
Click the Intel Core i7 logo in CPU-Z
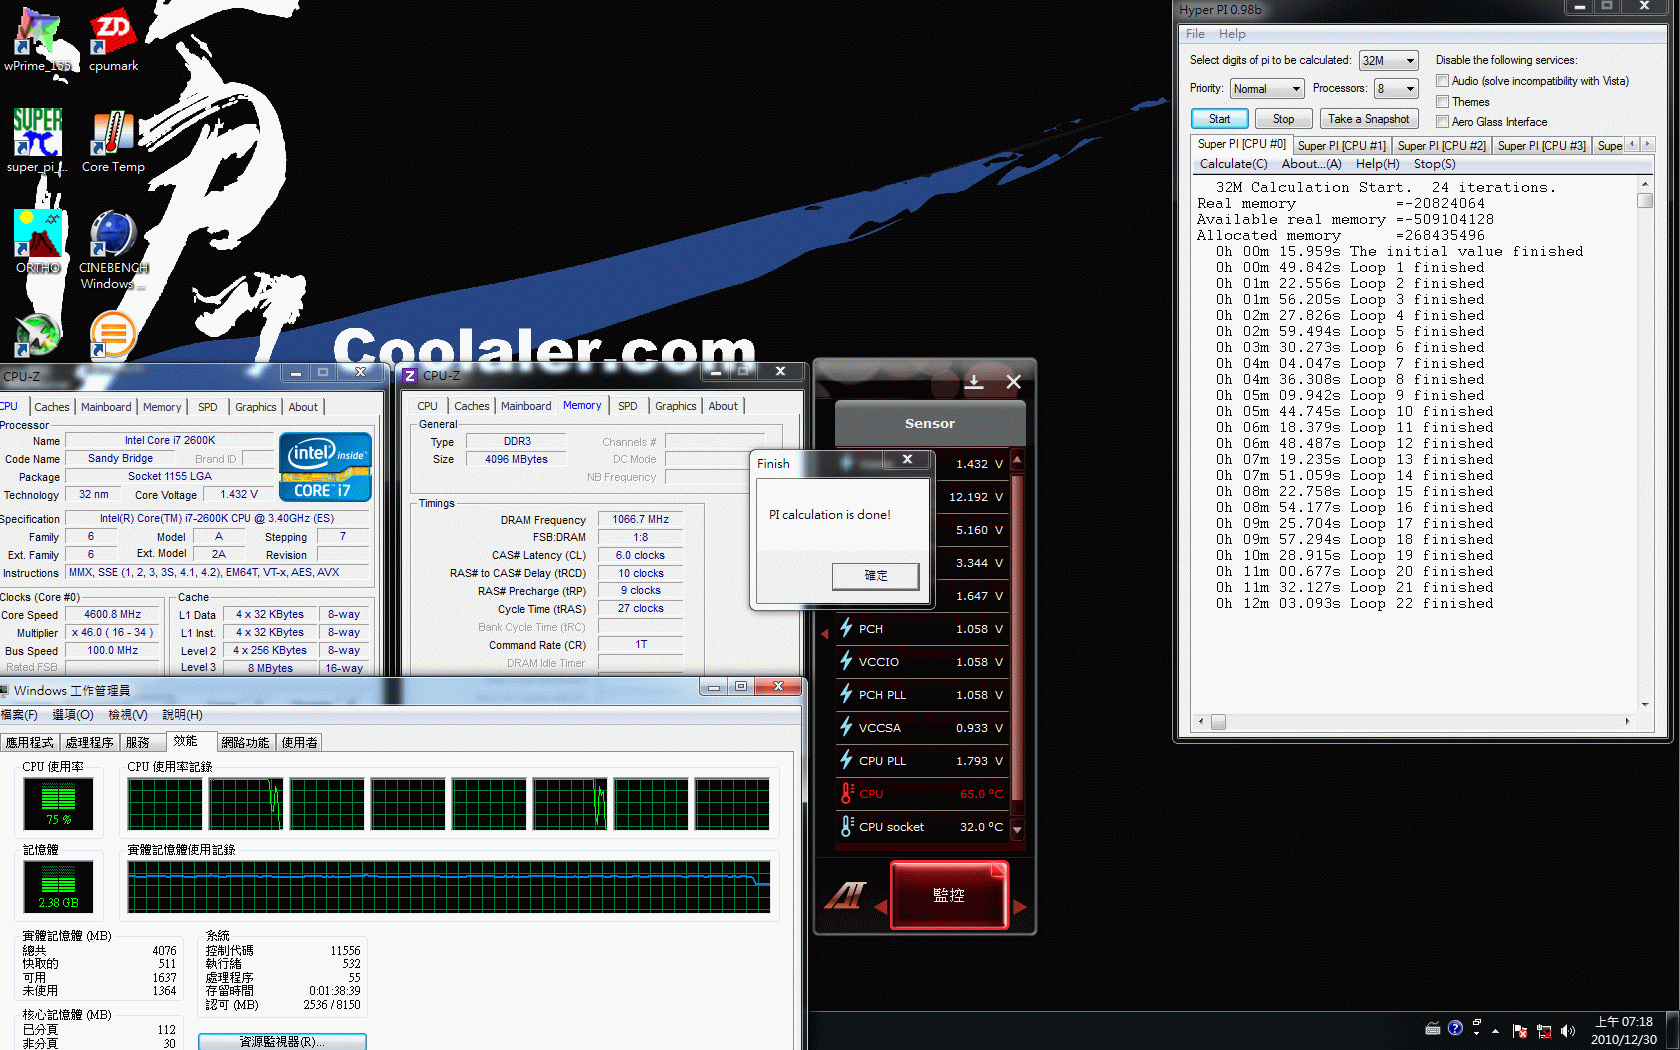click(x=325, y=467)
